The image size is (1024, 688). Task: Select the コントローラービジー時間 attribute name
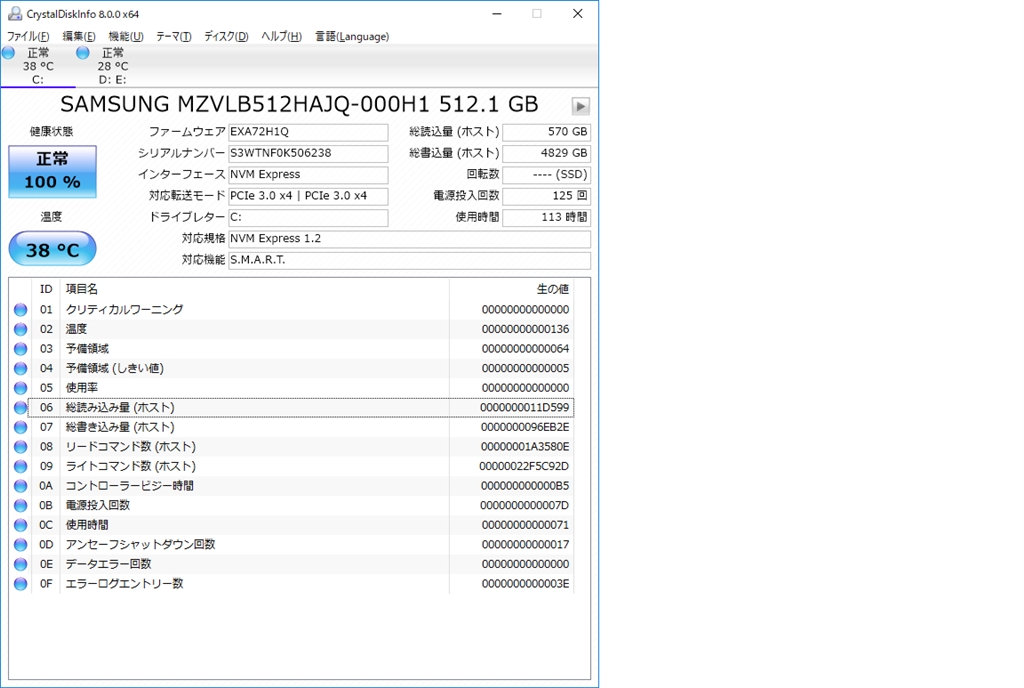(129, 486)
